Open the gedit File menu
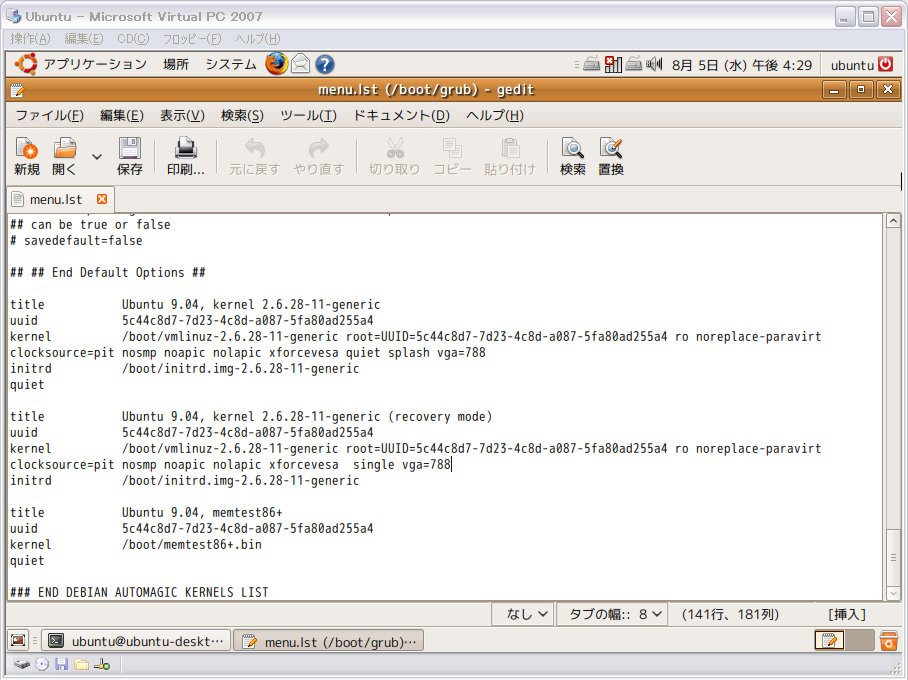Viewport: 908px width, 680px height. pyautogui.click(x=49, y=115)
